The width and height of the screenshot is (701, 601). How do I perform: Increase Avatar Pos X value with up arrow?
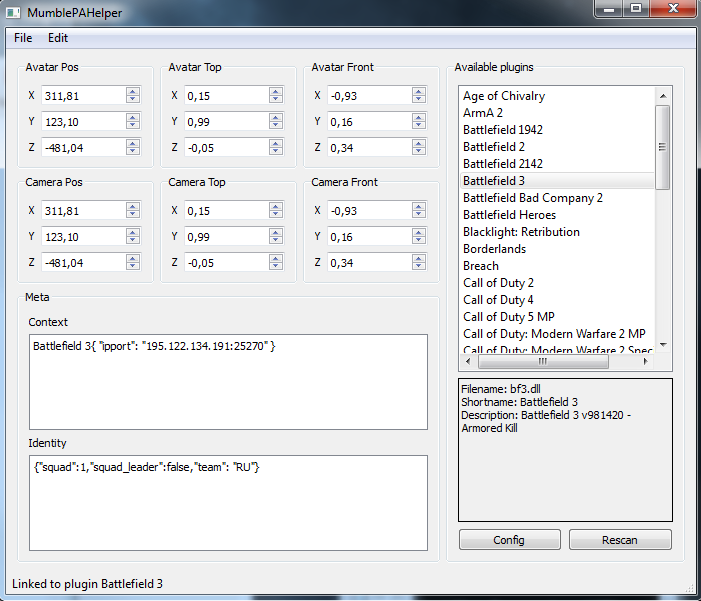[133, 91]
